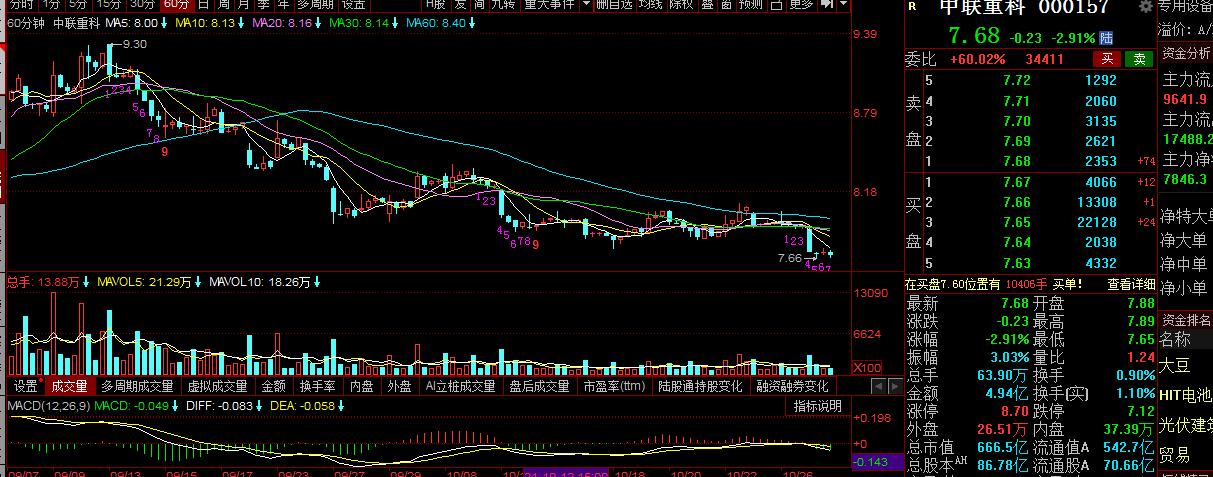This screenshot has height=477, width=1213.
Task: Select 盘后成交量 indicator tab
Action: click(x=539, y=386)
